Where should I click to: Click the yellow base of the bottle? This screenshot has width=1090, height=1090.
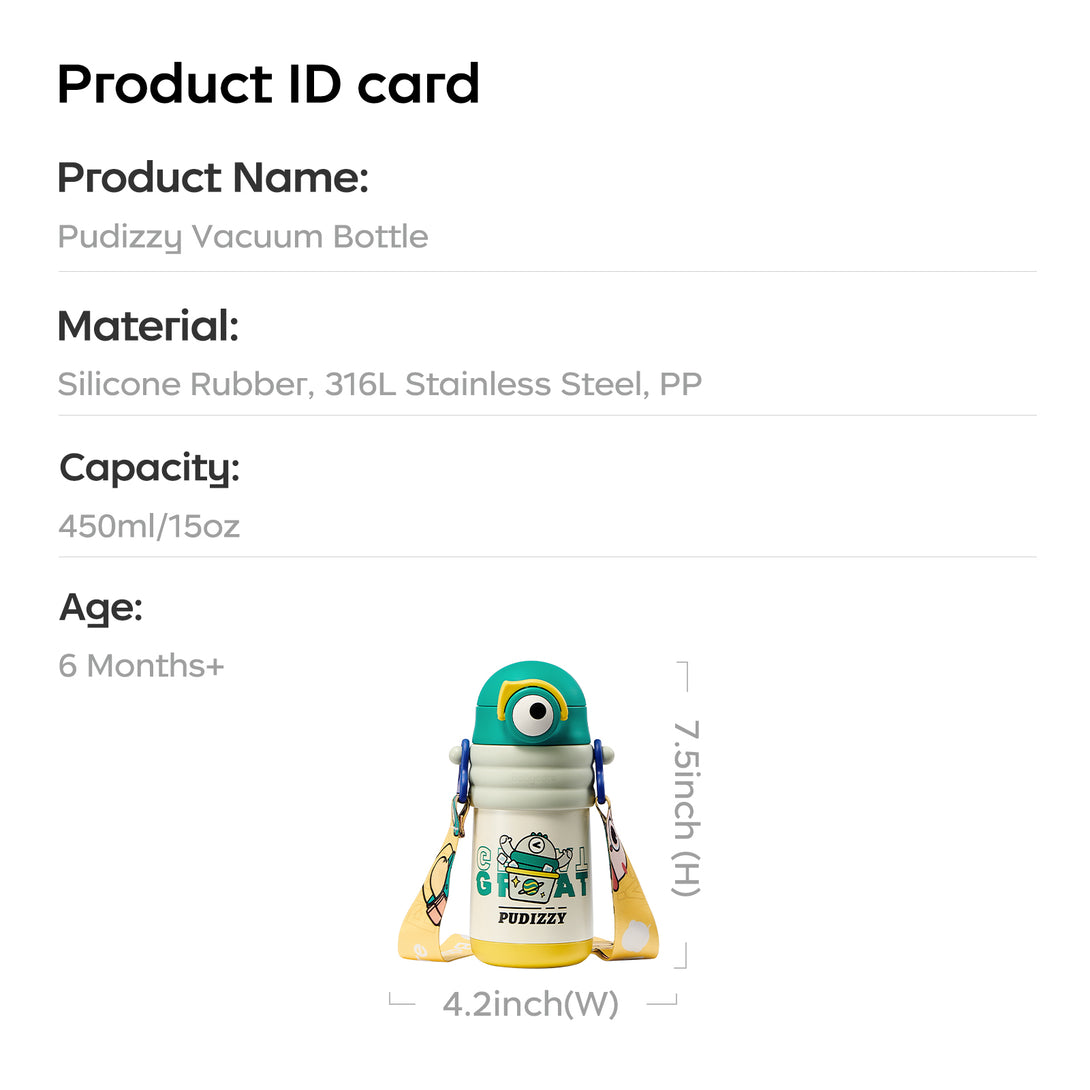click(532, 953)
